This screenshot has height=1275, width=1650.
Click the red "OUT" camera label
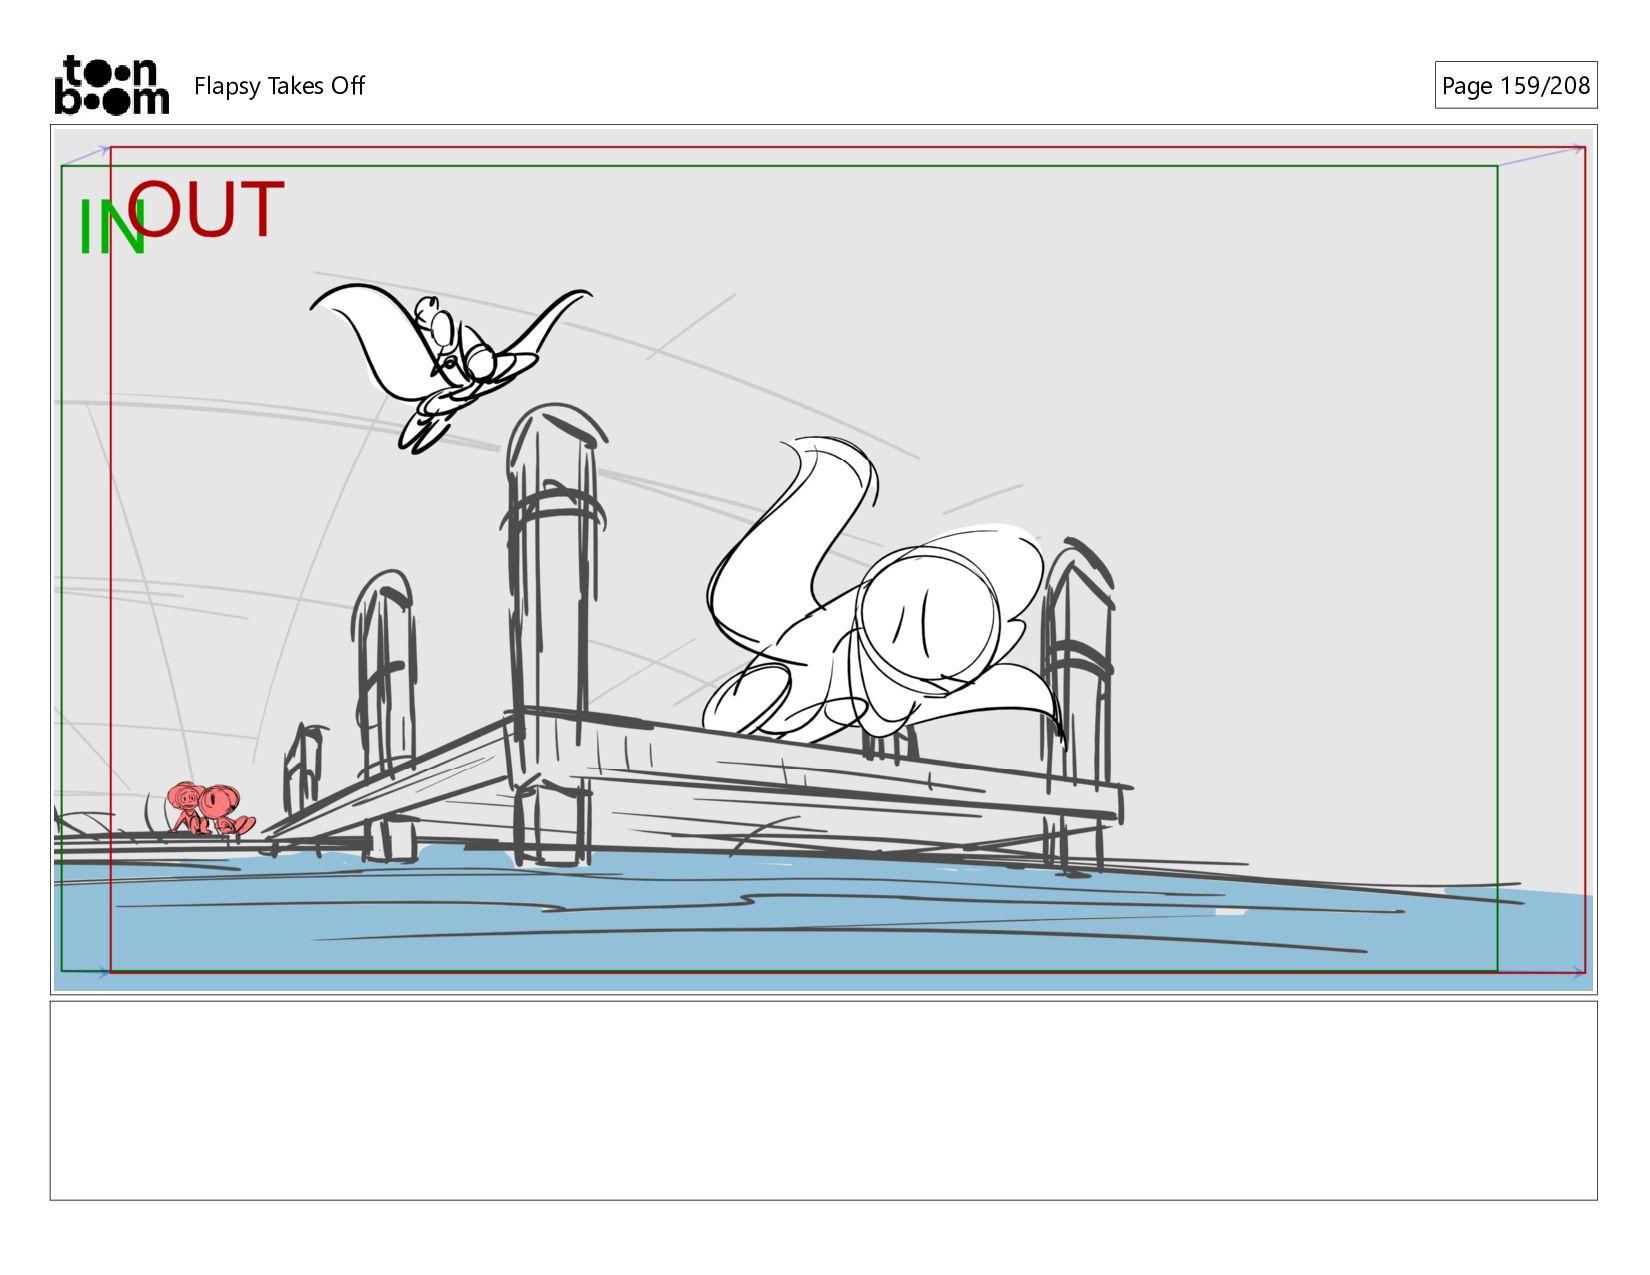pyautogui.click(x=206, y=209)
